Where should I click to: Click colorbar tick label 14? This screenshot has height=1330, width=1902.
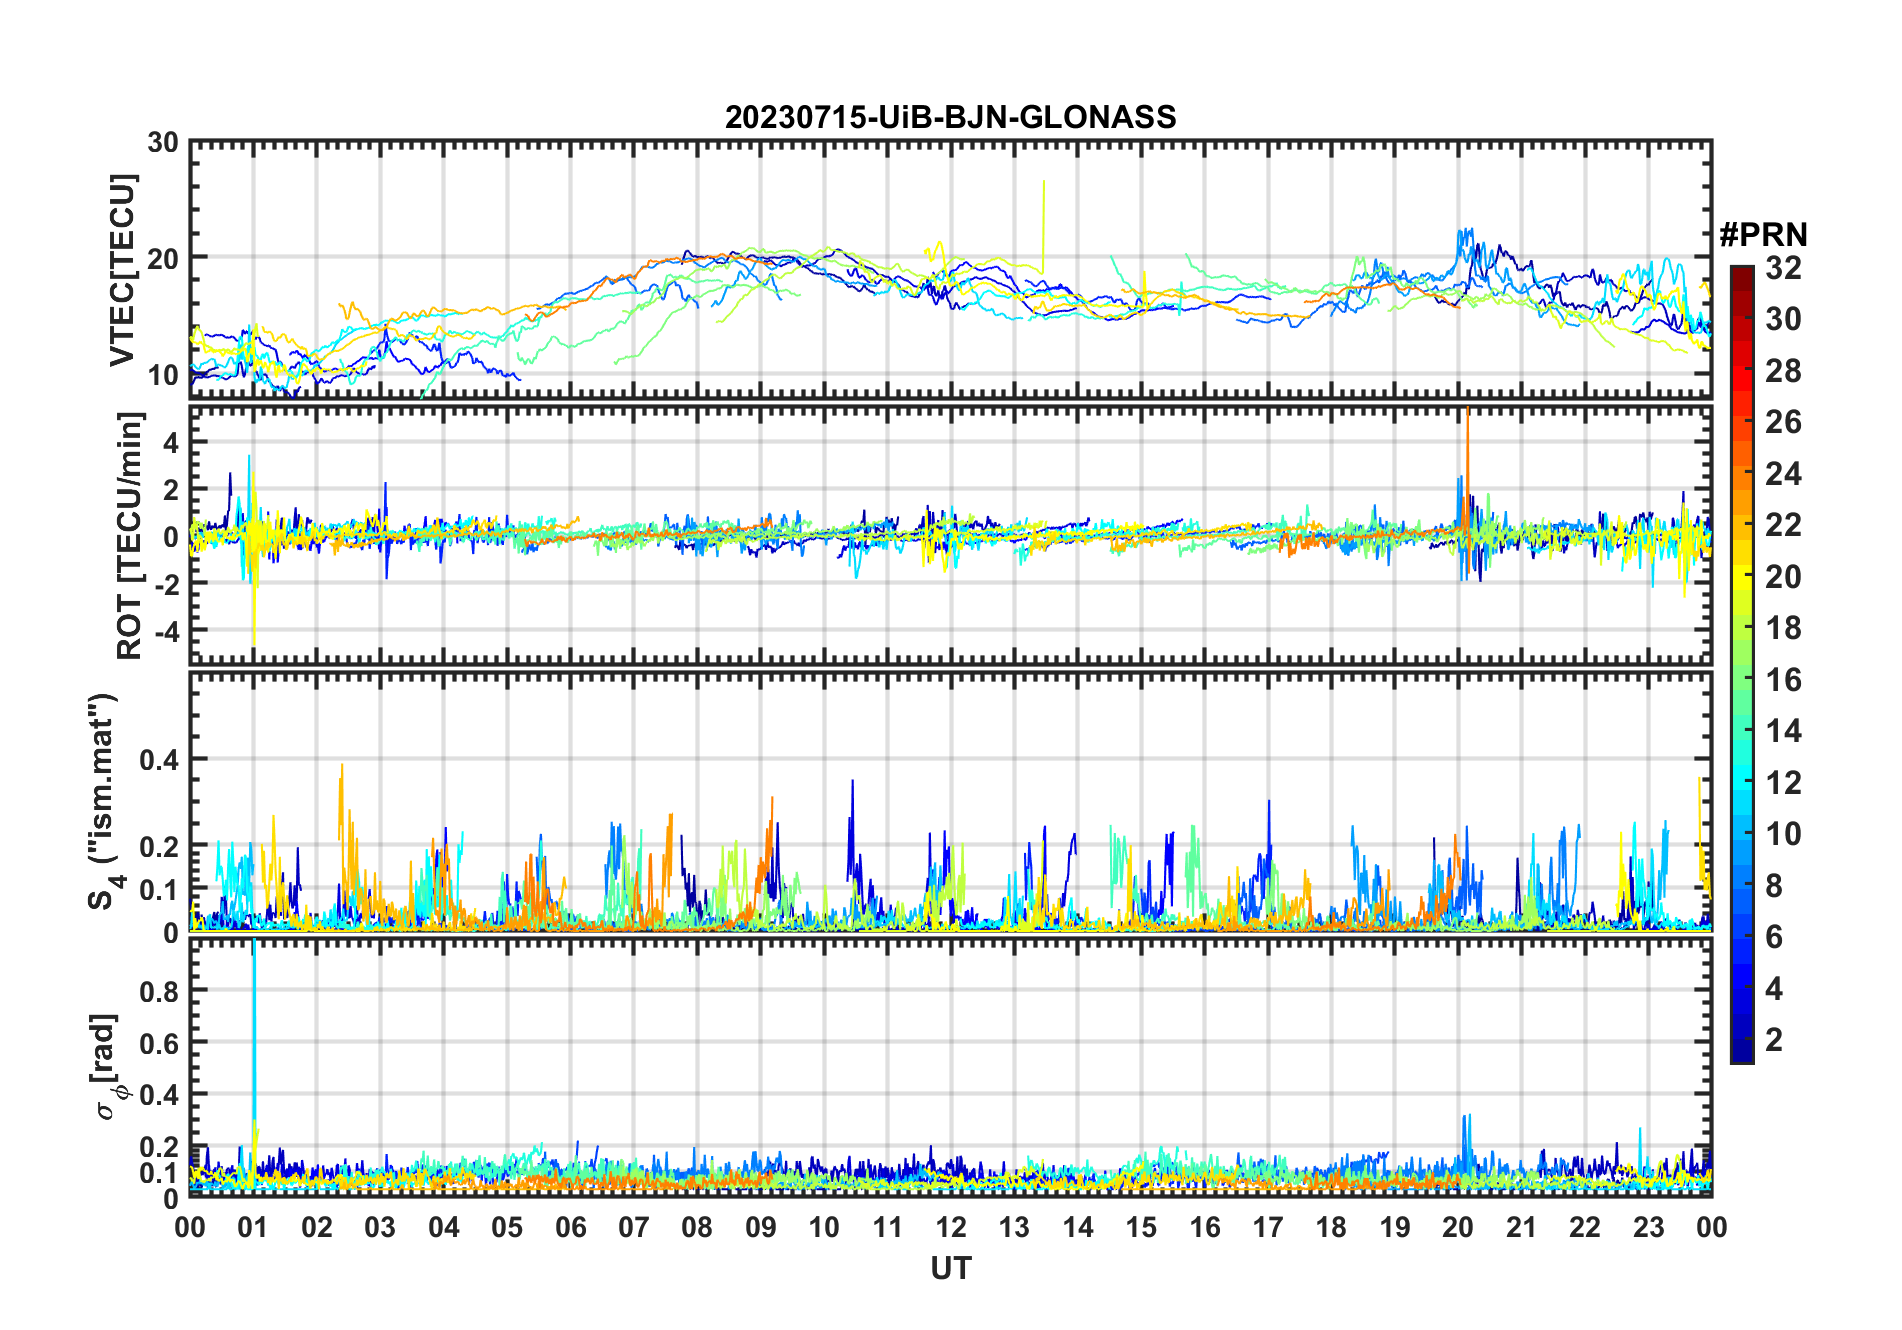pos(1783,731)
